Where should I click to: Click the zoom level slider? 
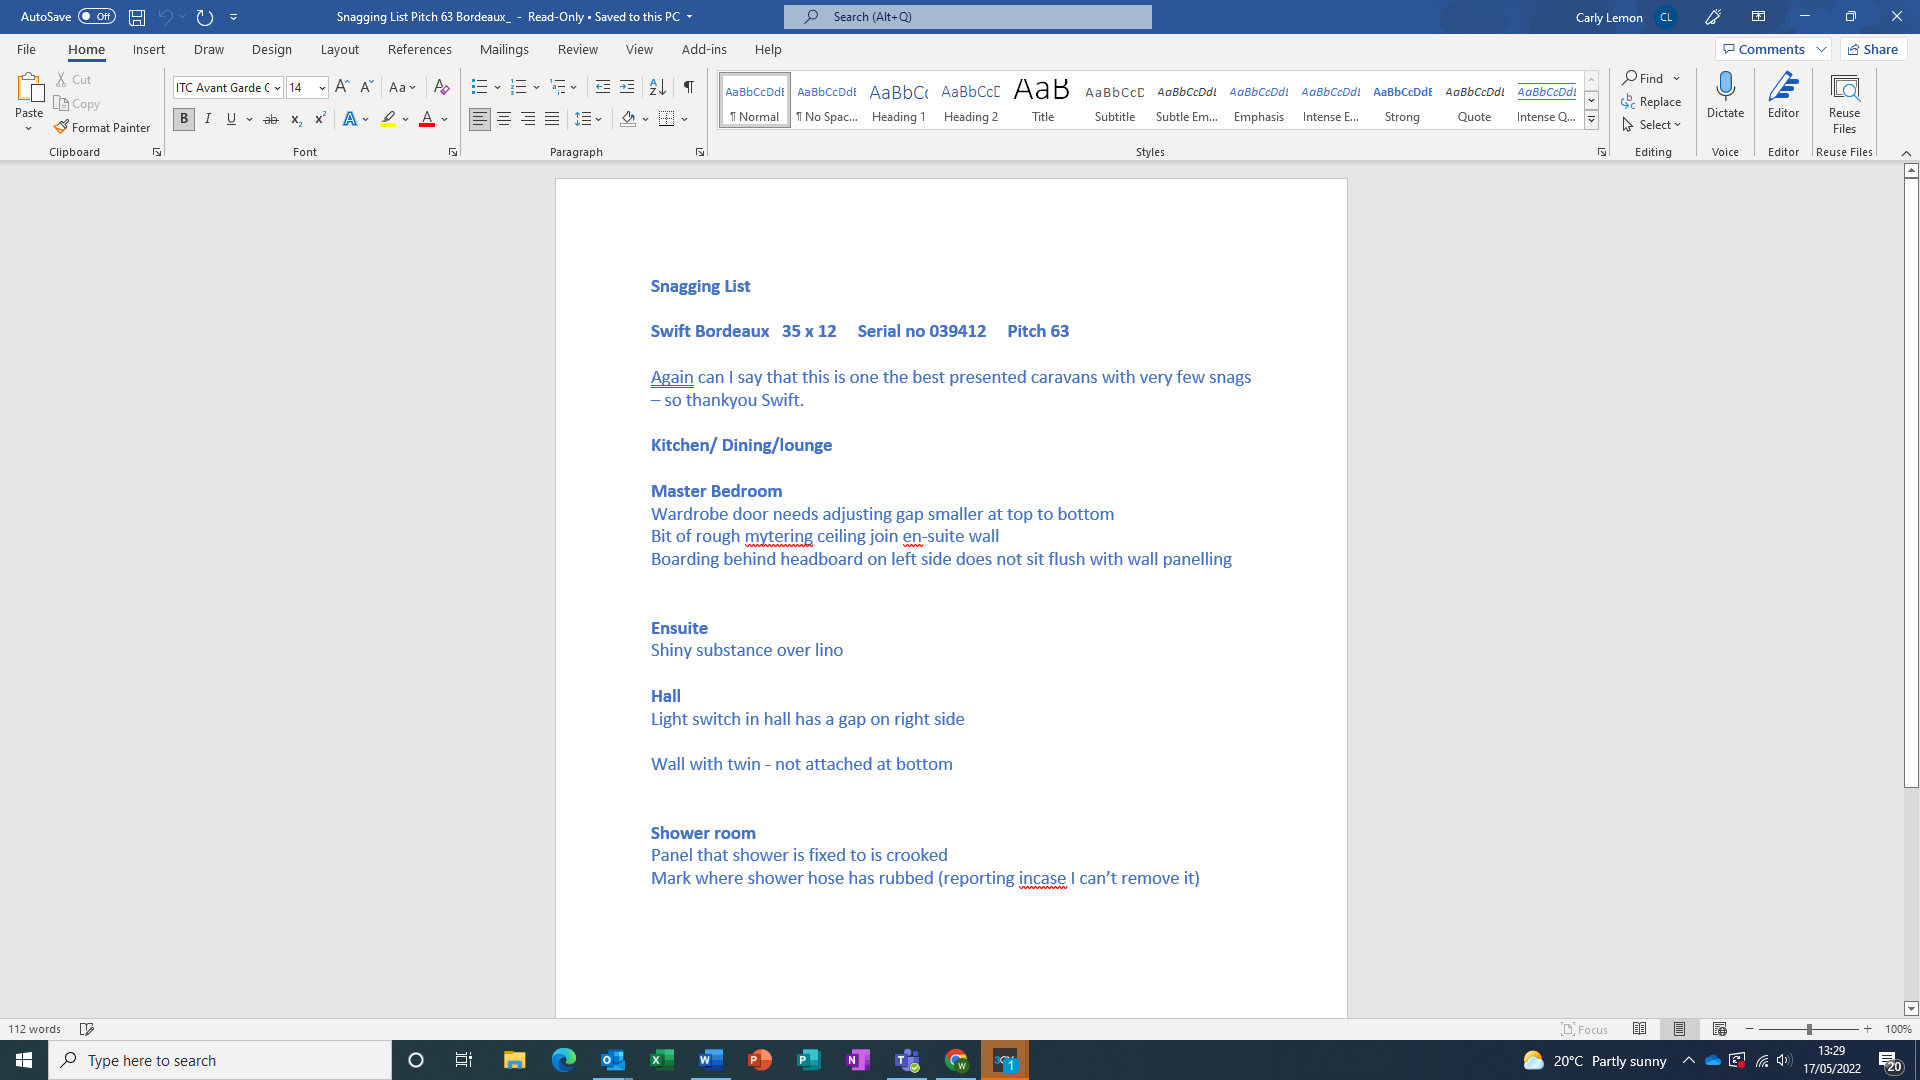(1808, 1029)
